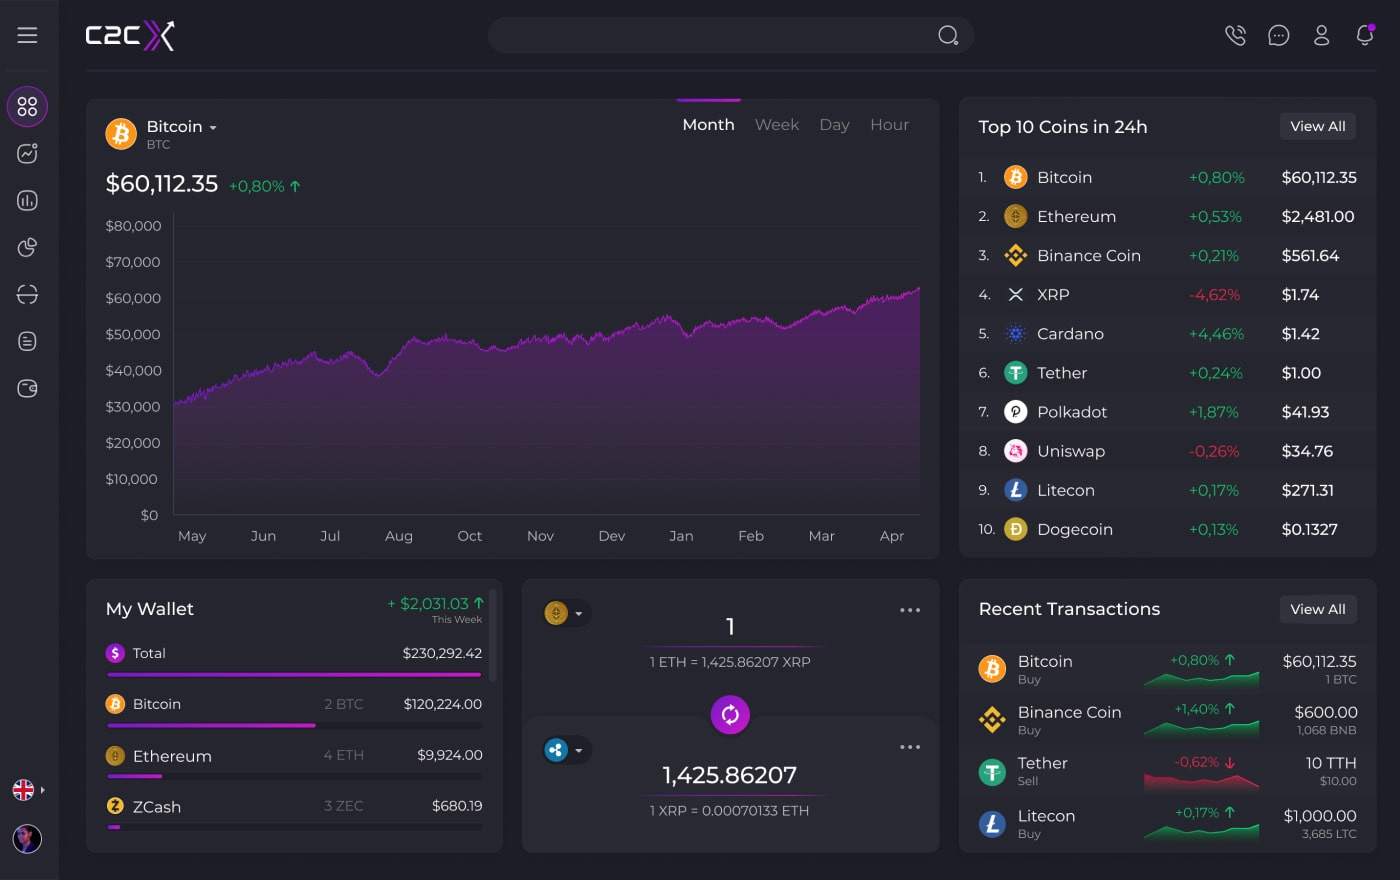Open the bar chart statistics icon
1400x880 pixels.
click(27, 200)
